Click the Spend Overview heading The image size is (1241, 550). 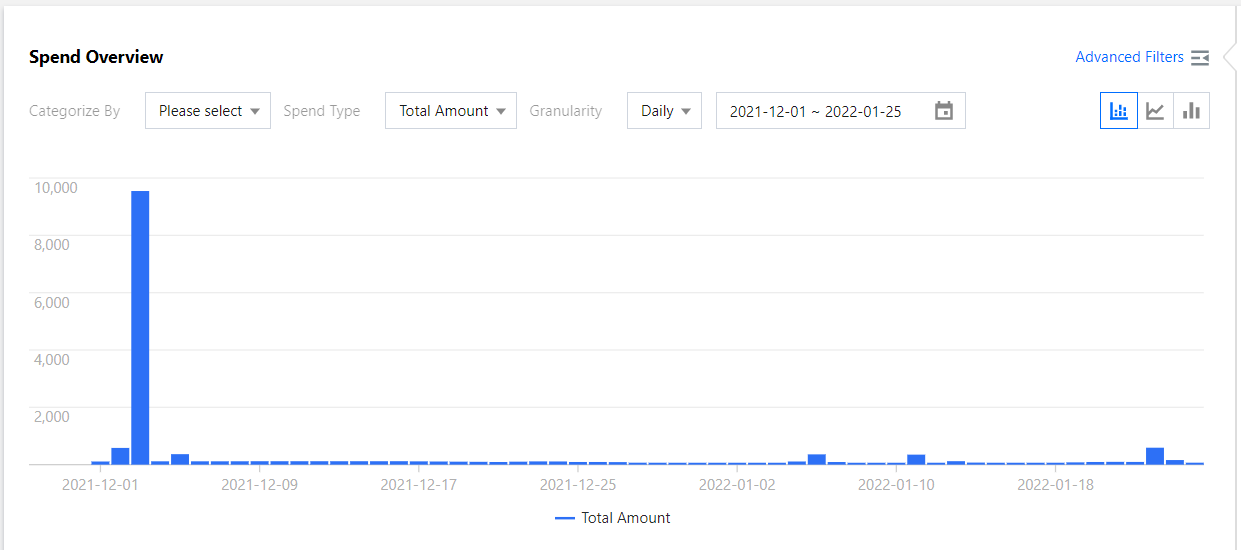tap(96, 57)
